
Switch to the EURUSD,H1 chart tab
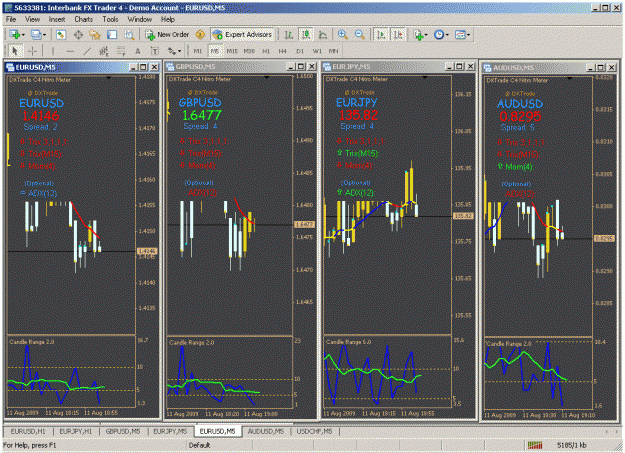pyautogui.click(x=28, y=431)
